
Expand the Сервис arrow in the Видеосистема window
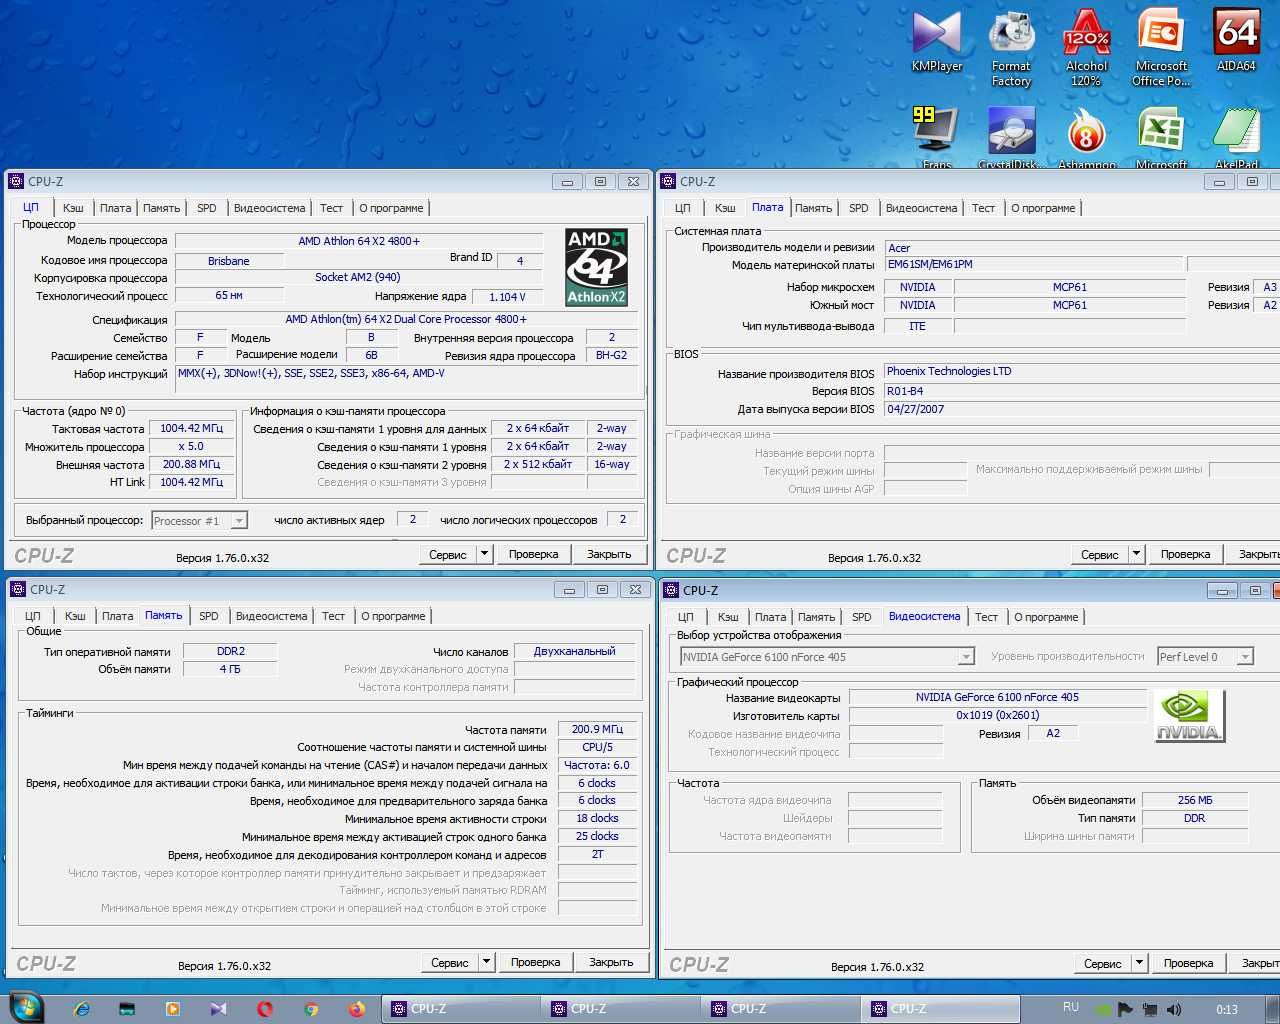pos(1139,963)
